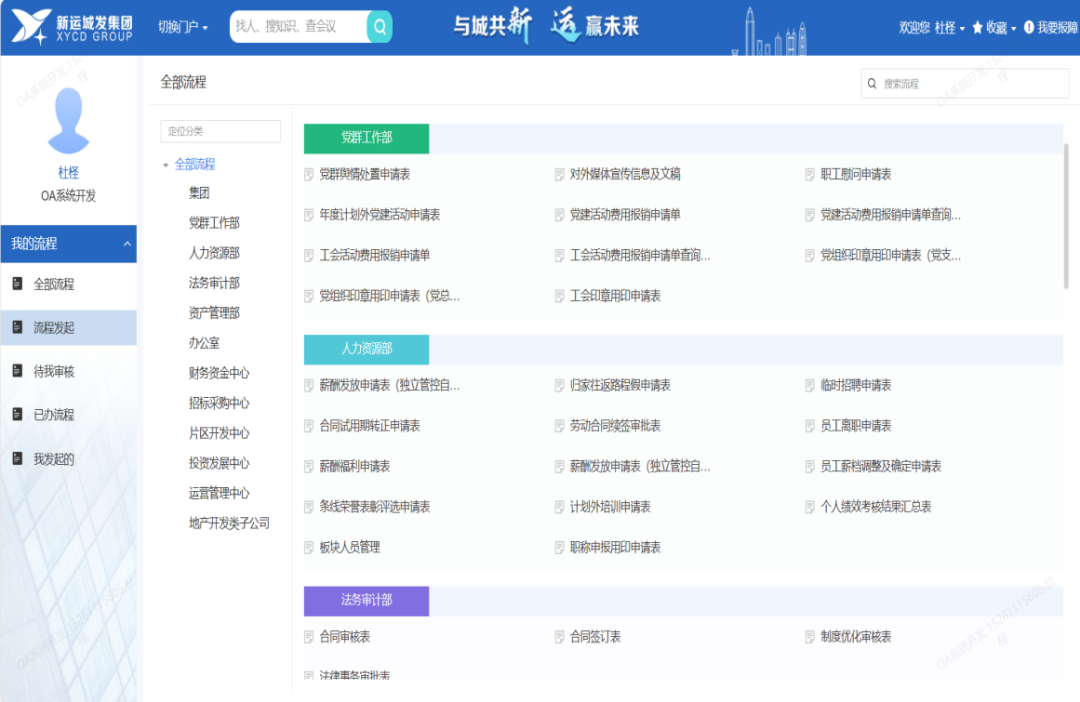
Task: Open the 切换门户 dropdown
Action: pos(183,27)
